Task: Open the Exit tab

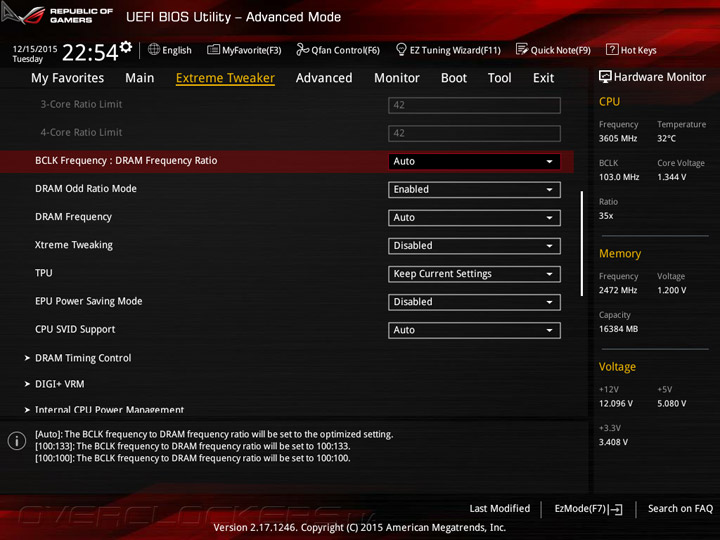Action: pyautogui.click(x=544, y=78)
